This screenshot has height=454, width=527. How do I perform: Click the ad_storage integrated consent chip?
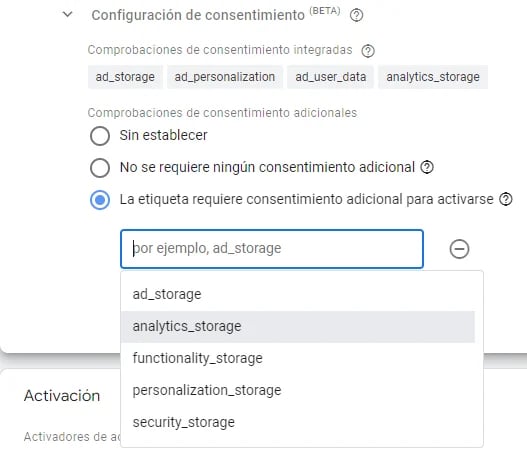[125, 77]
